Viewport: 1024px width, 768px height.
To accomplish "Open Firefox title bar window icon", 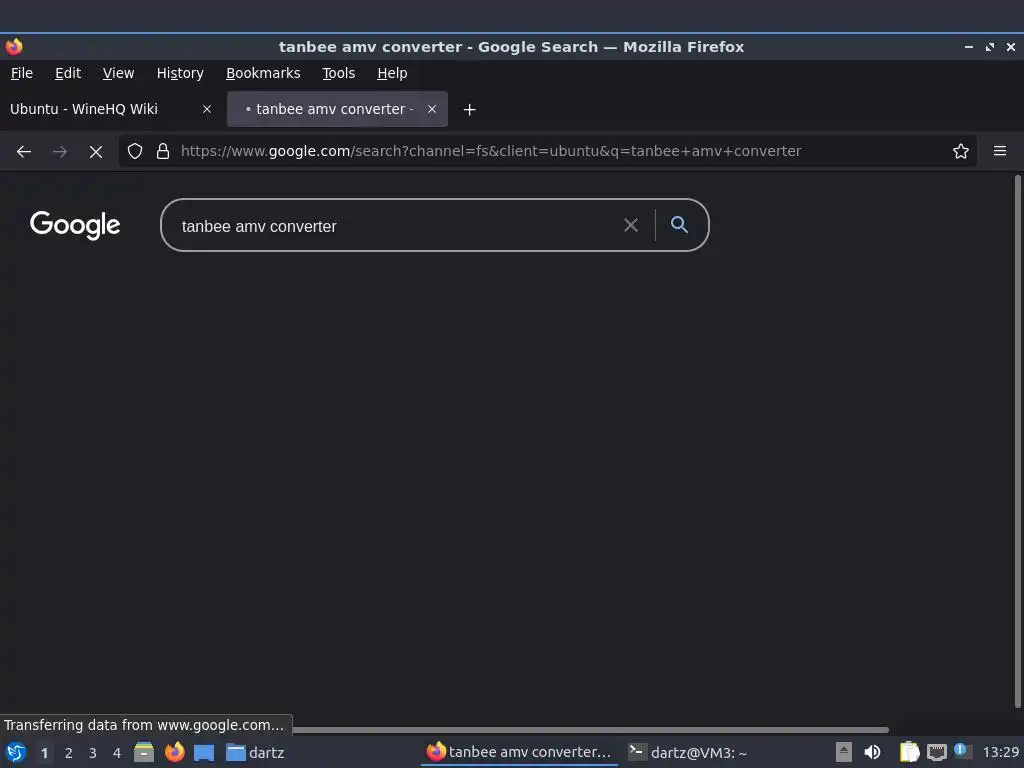I will (x=14, y=46).
